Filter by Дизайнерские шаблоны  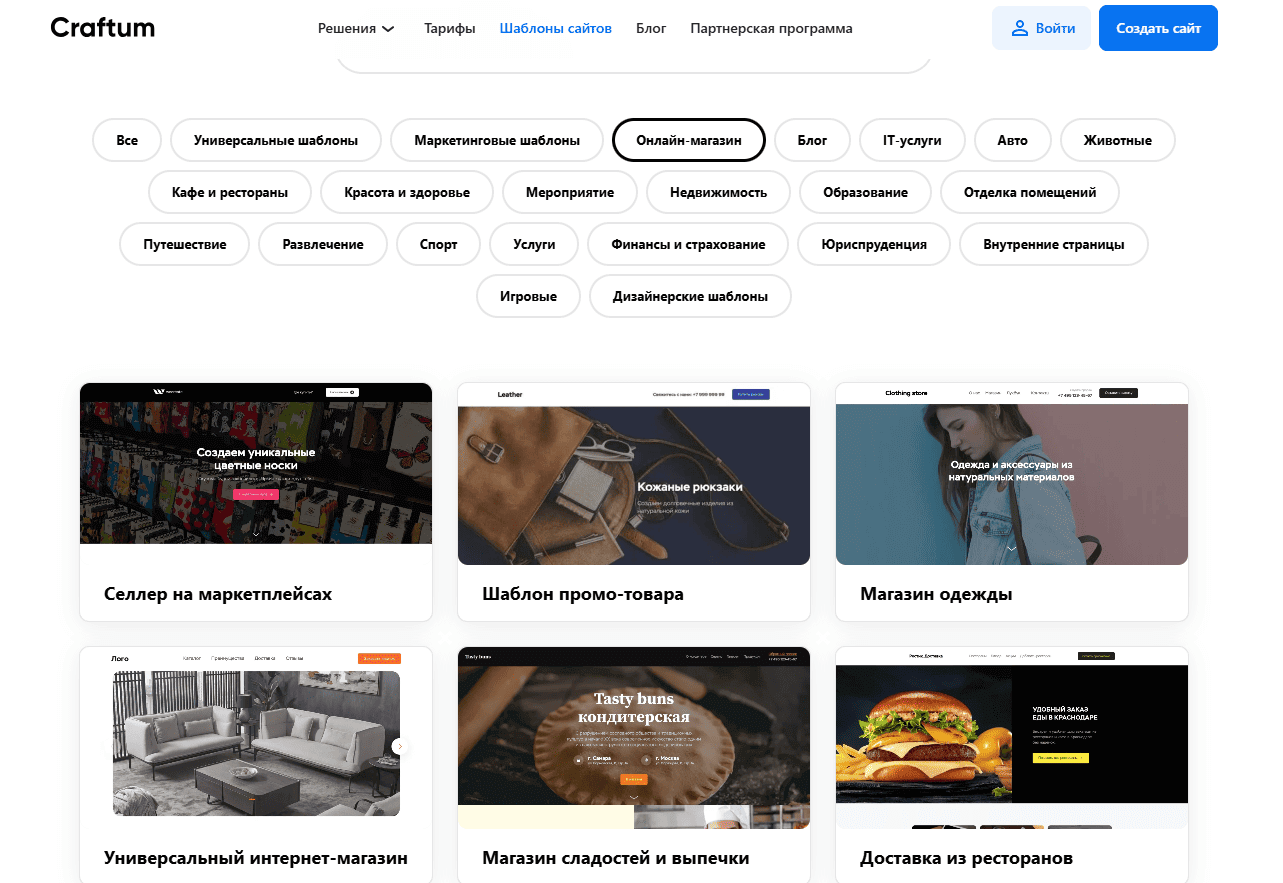(690, 296)
